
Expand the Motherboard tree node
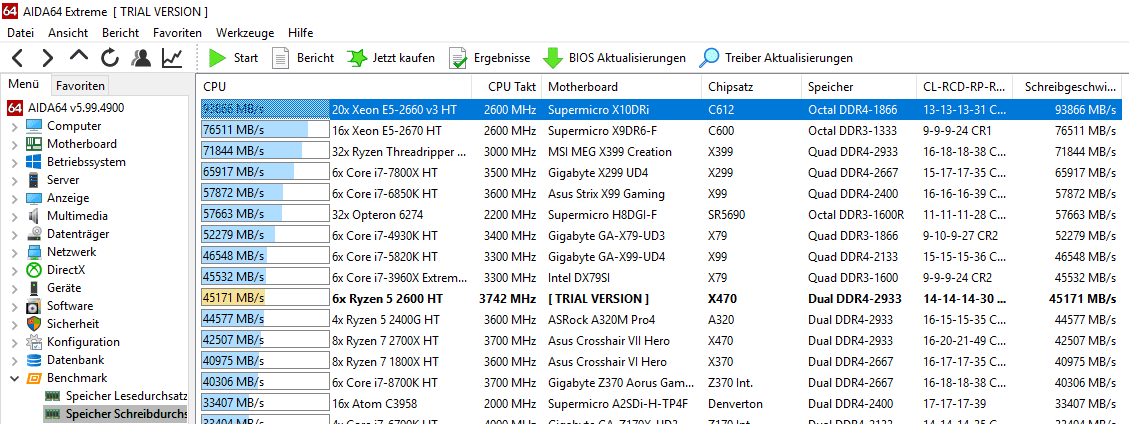pyautogui.click(x=14, y=144)
